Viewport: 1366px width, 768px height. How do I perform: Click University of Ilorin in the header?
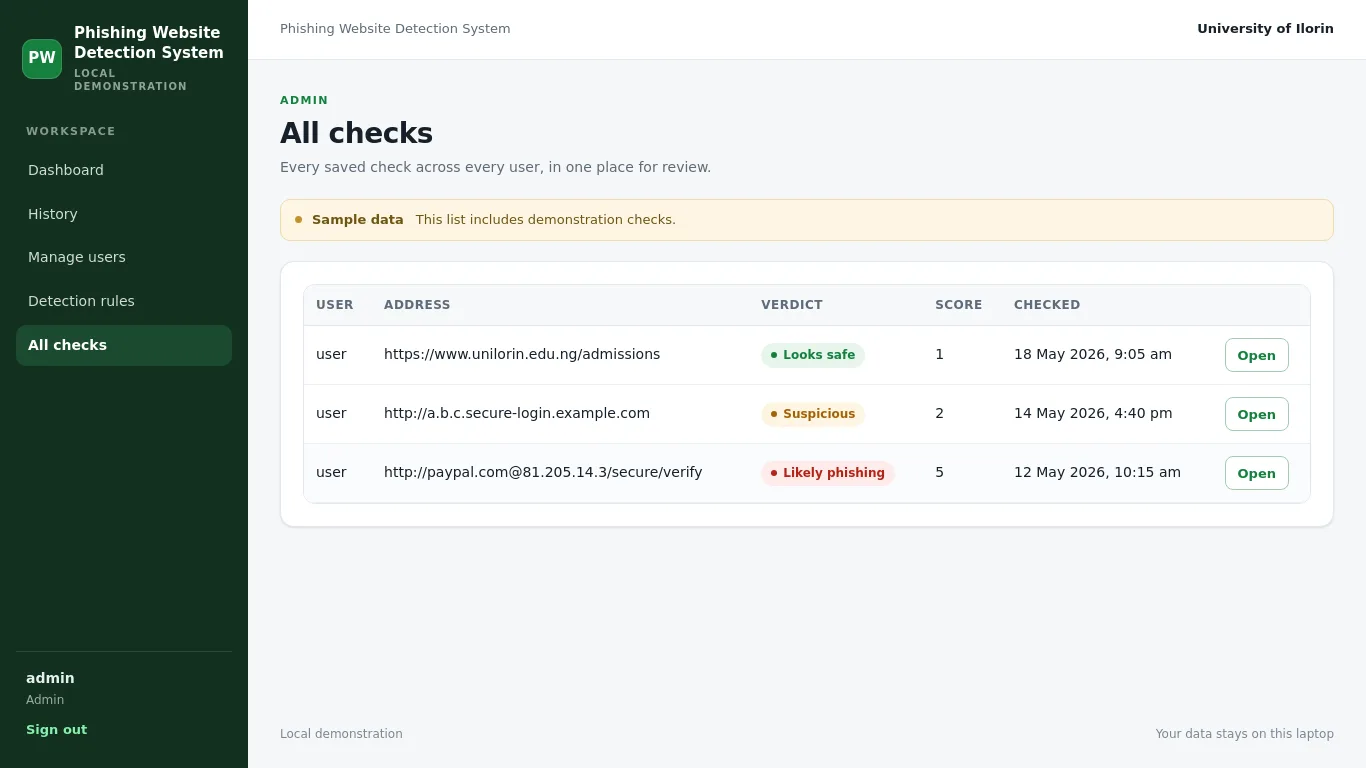coord(1265,29)
